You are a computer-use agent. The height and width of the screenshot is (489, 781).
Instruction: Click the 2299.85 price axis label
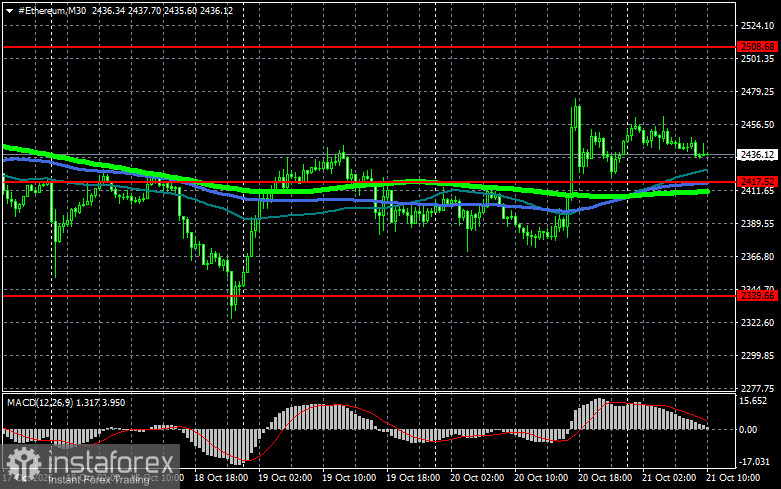click(x=758, y=356)
